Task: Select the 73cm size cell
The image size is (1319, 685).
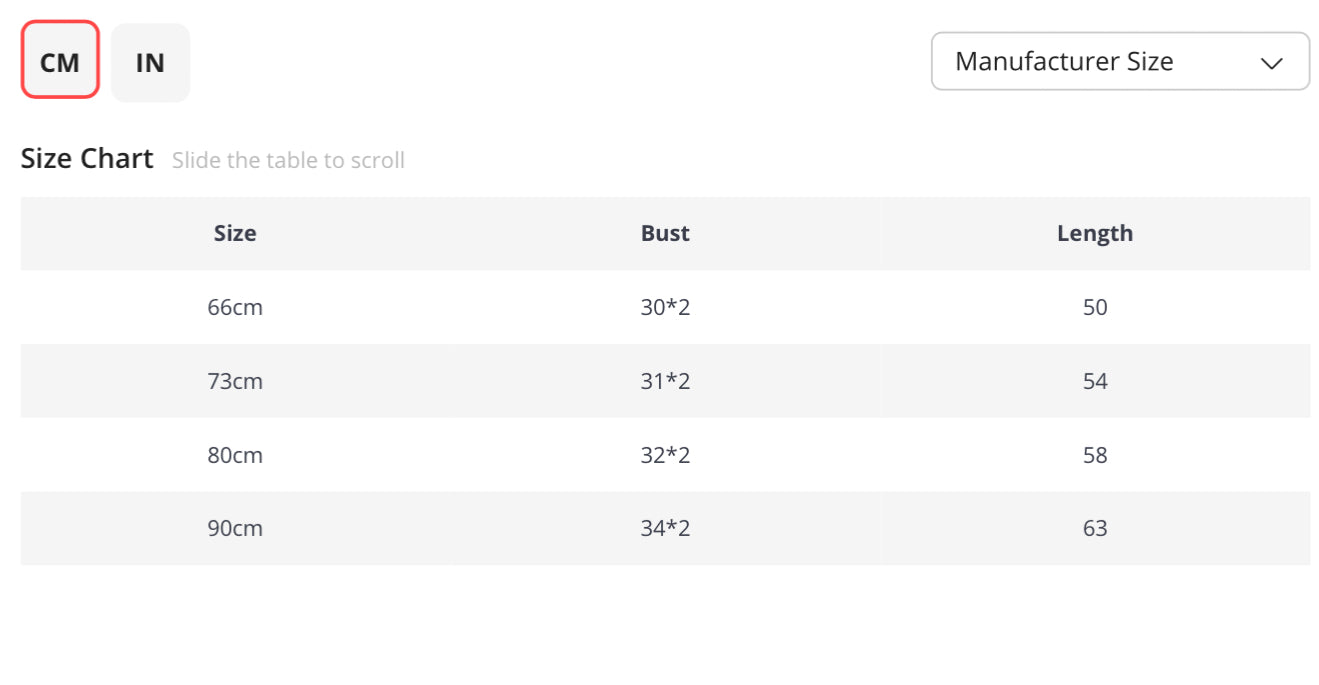Action: [235, 381]
